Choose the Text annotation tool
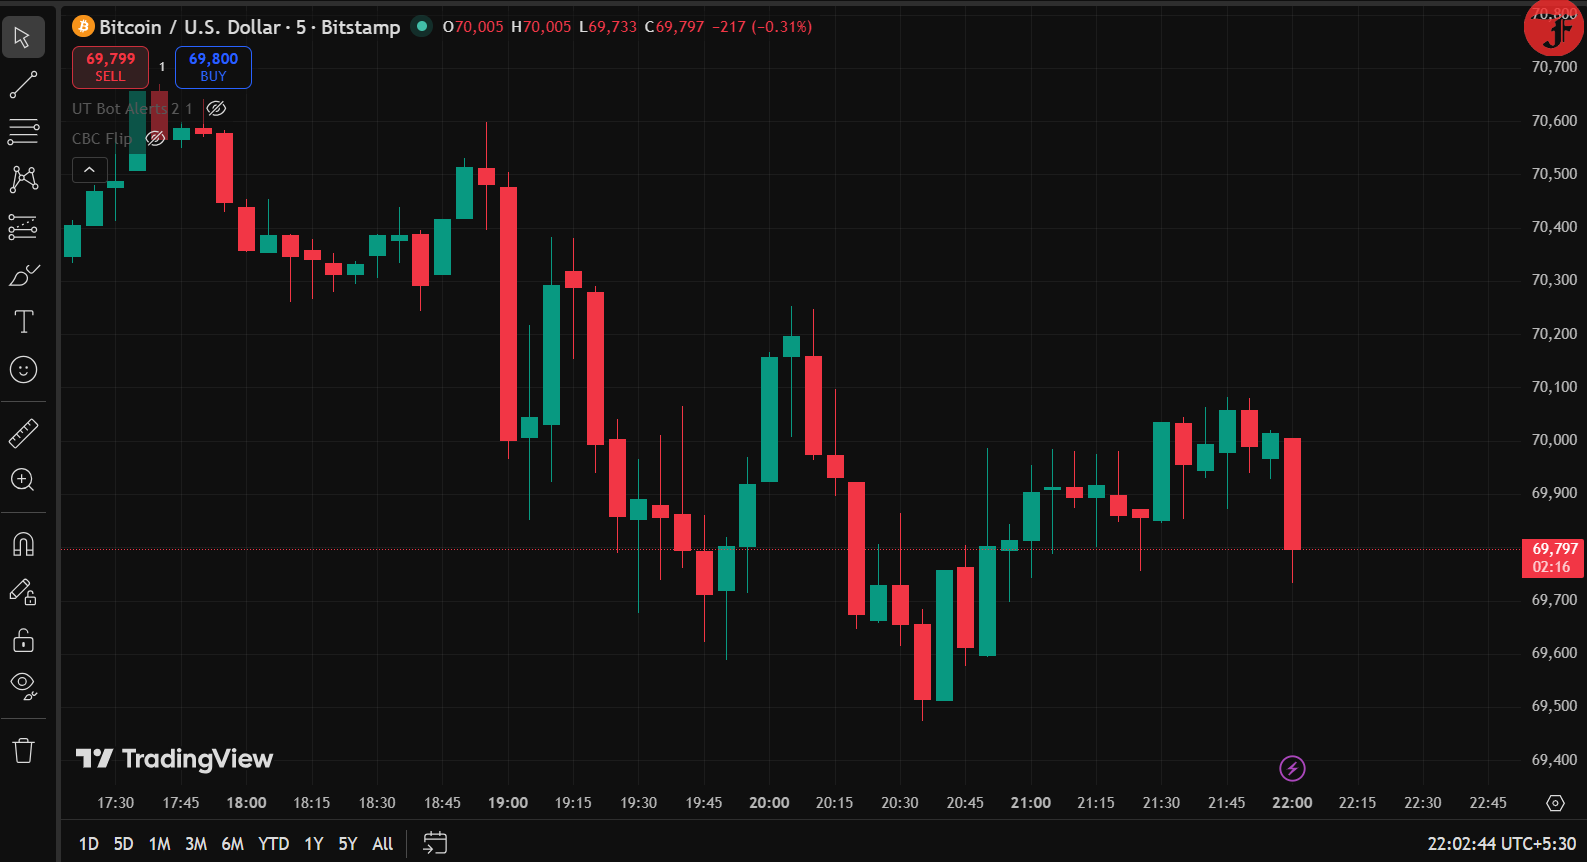The image size is (1587, 862). click(x=23, y=321)
